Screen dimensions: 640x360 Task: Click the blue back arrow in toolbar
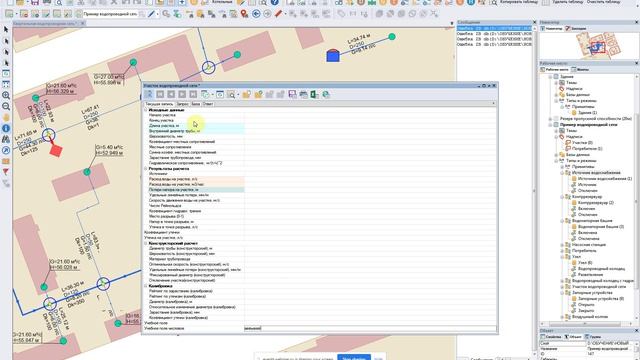(x=256, y=14)
